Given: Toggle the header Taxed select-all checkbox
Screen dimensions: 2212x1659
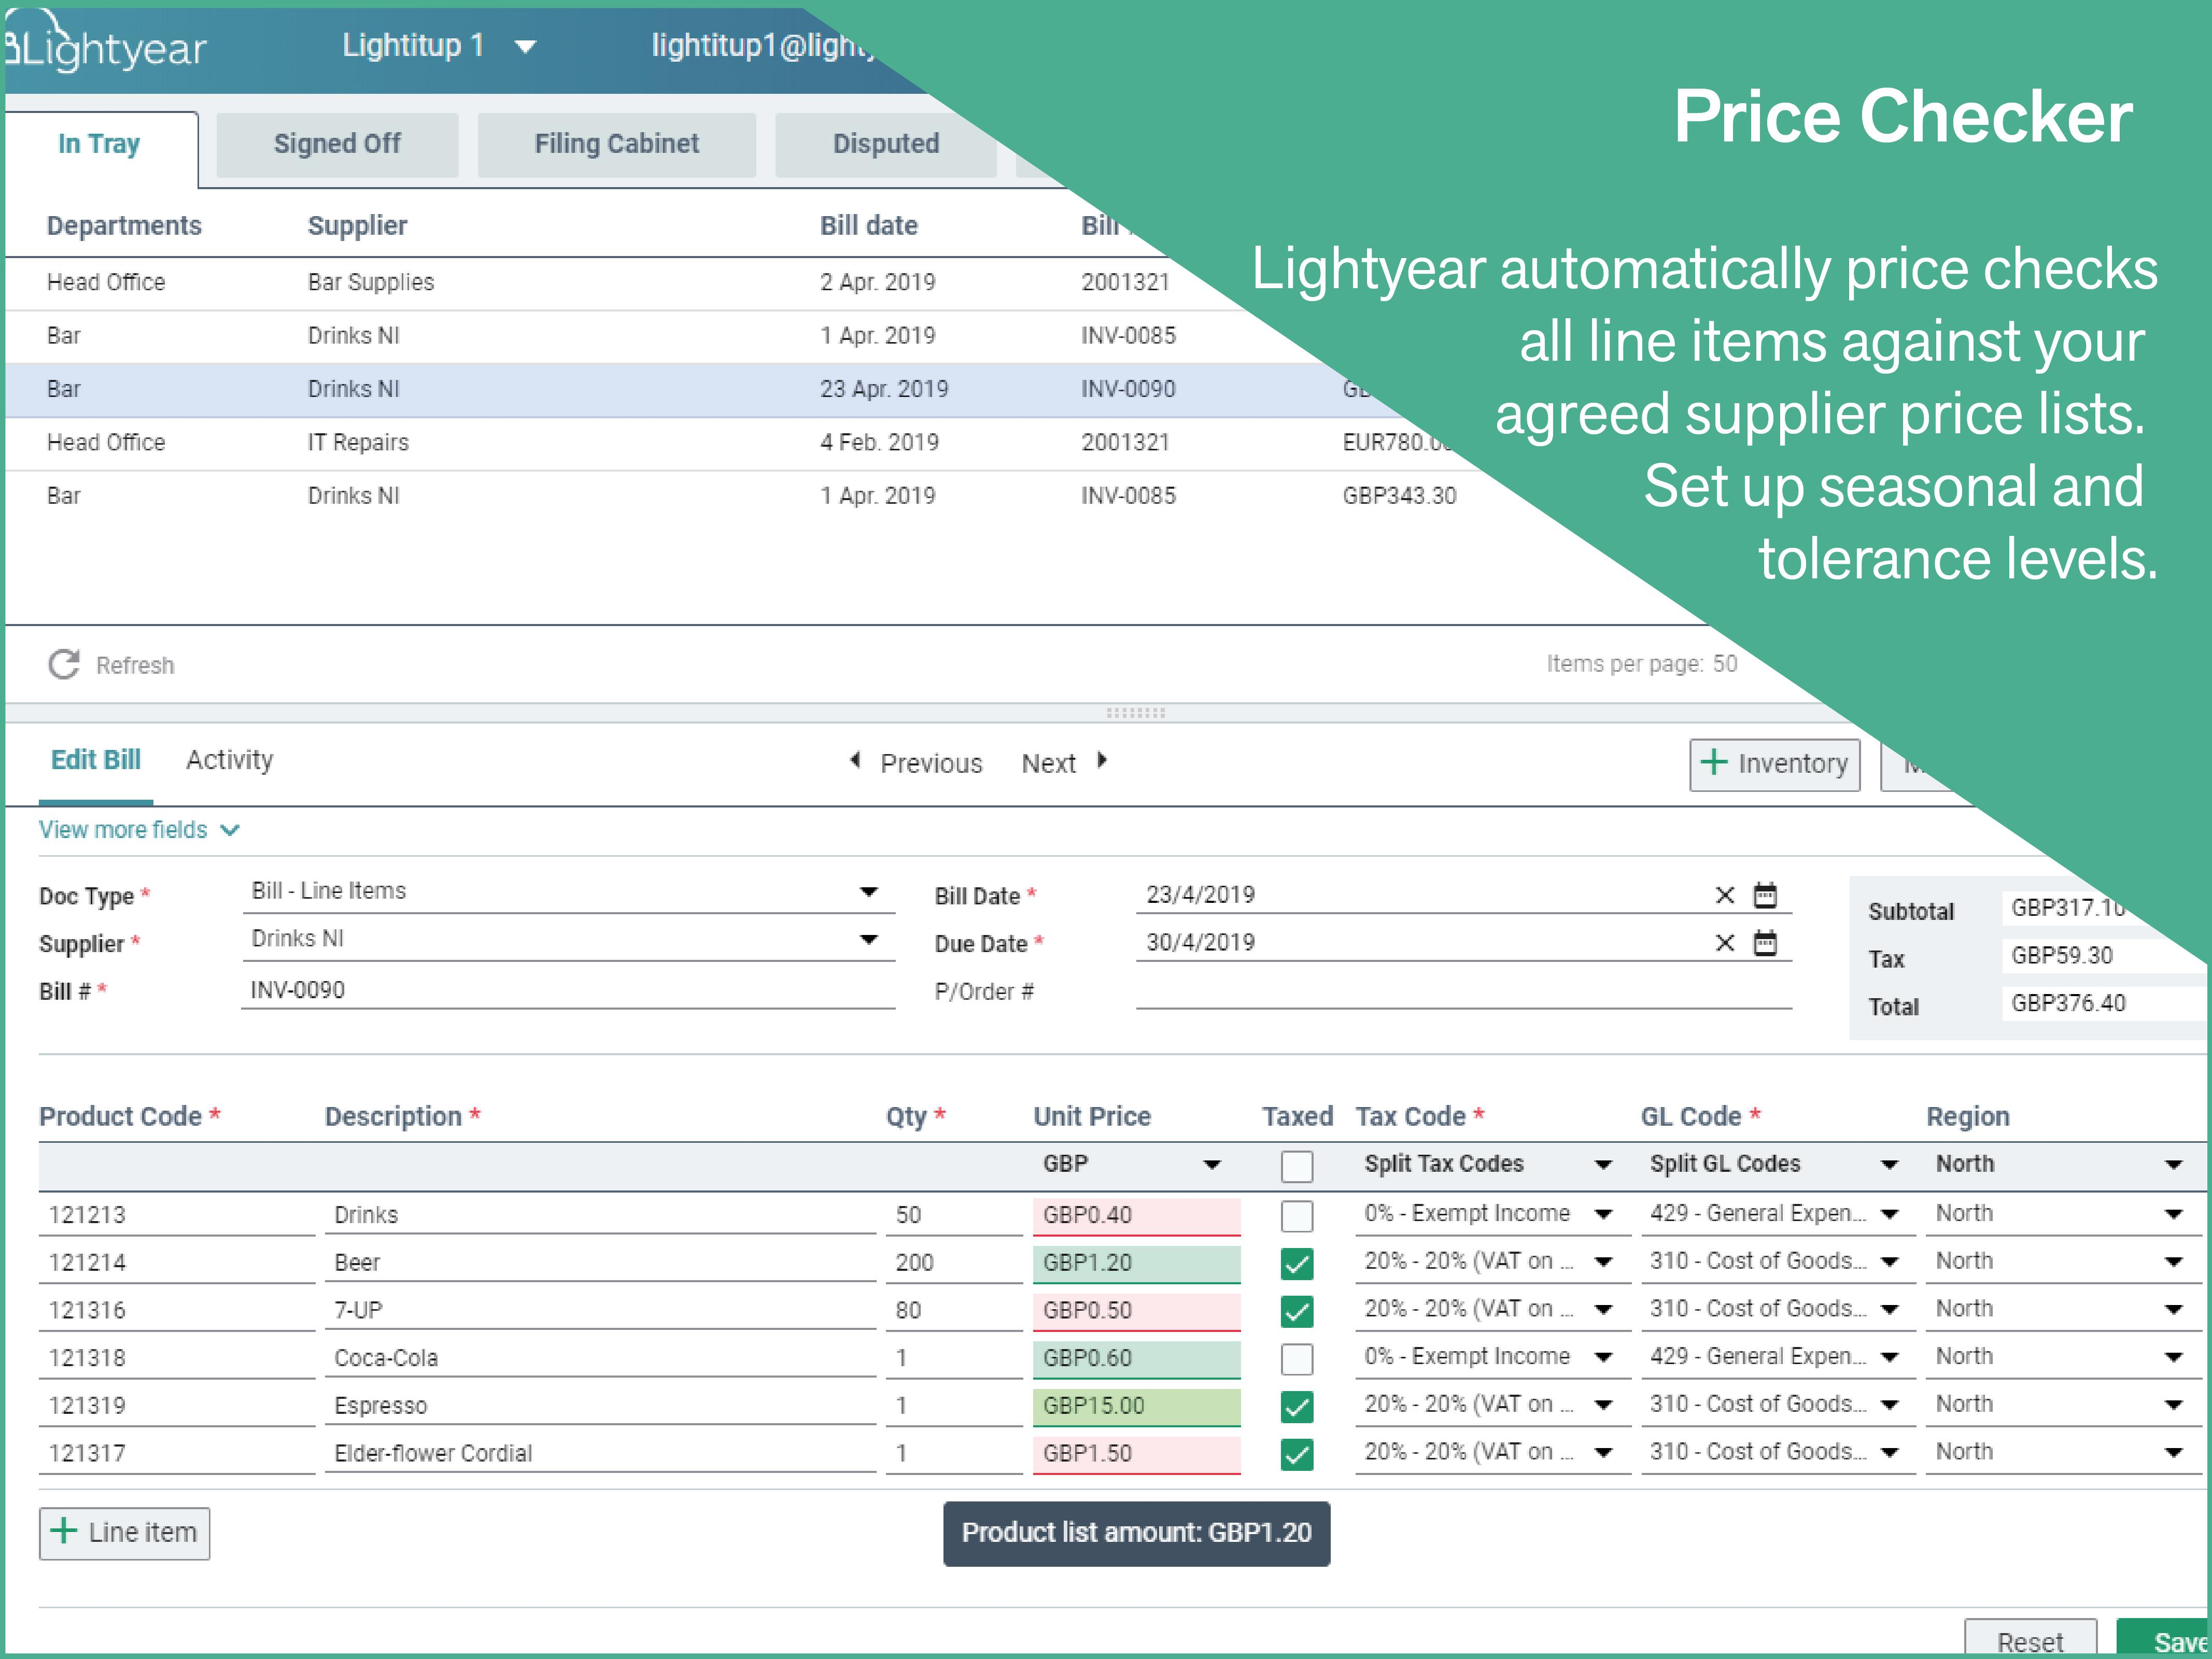Looking at the screenshot, I should pyautogui.click(x=1296, y=1166).
